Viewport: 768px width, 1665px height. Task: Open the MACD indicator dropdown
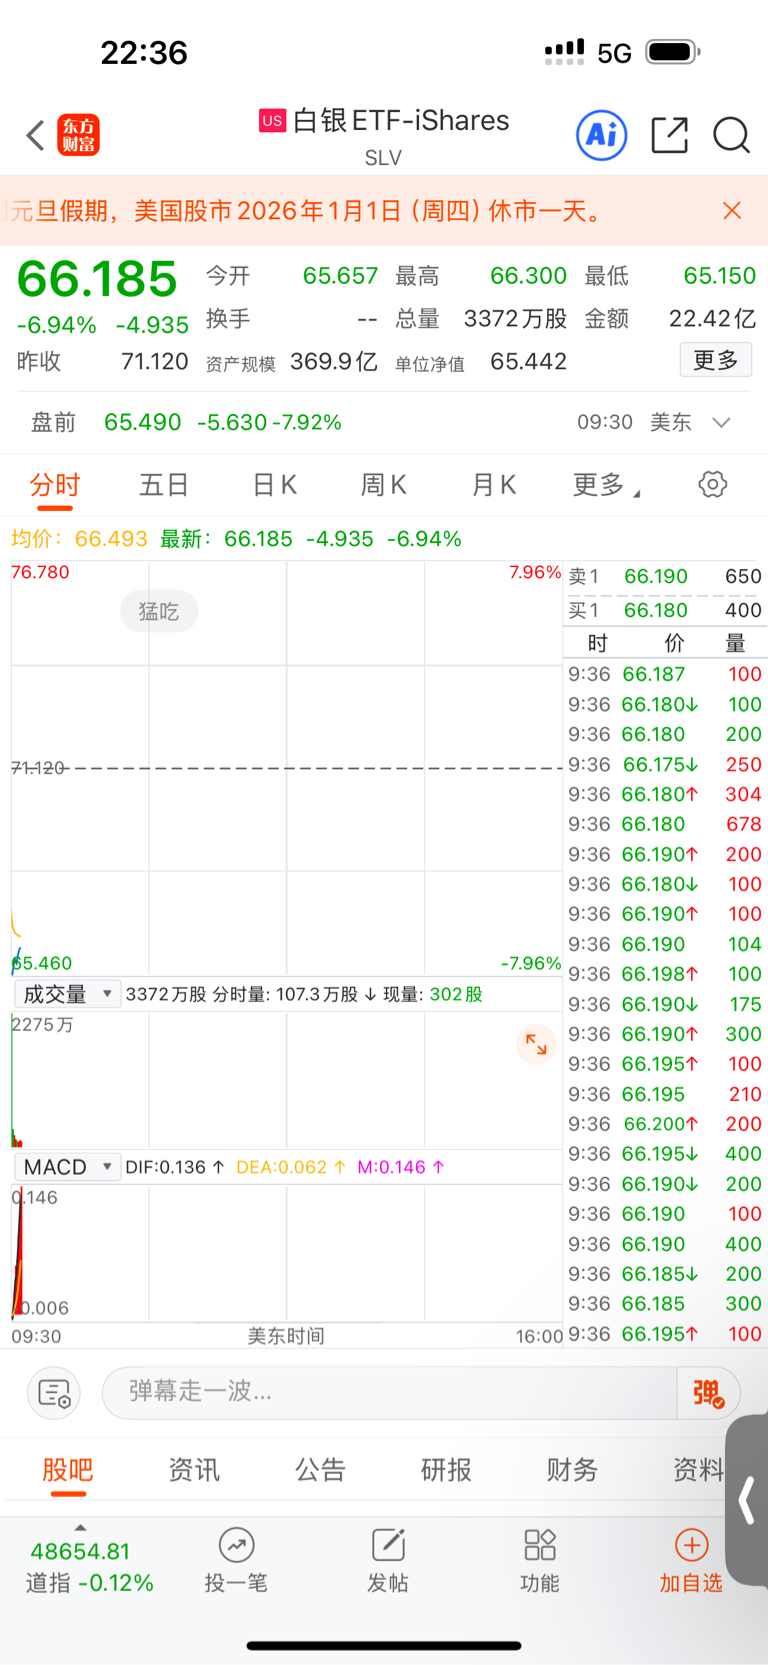[x=67, y=1167]
